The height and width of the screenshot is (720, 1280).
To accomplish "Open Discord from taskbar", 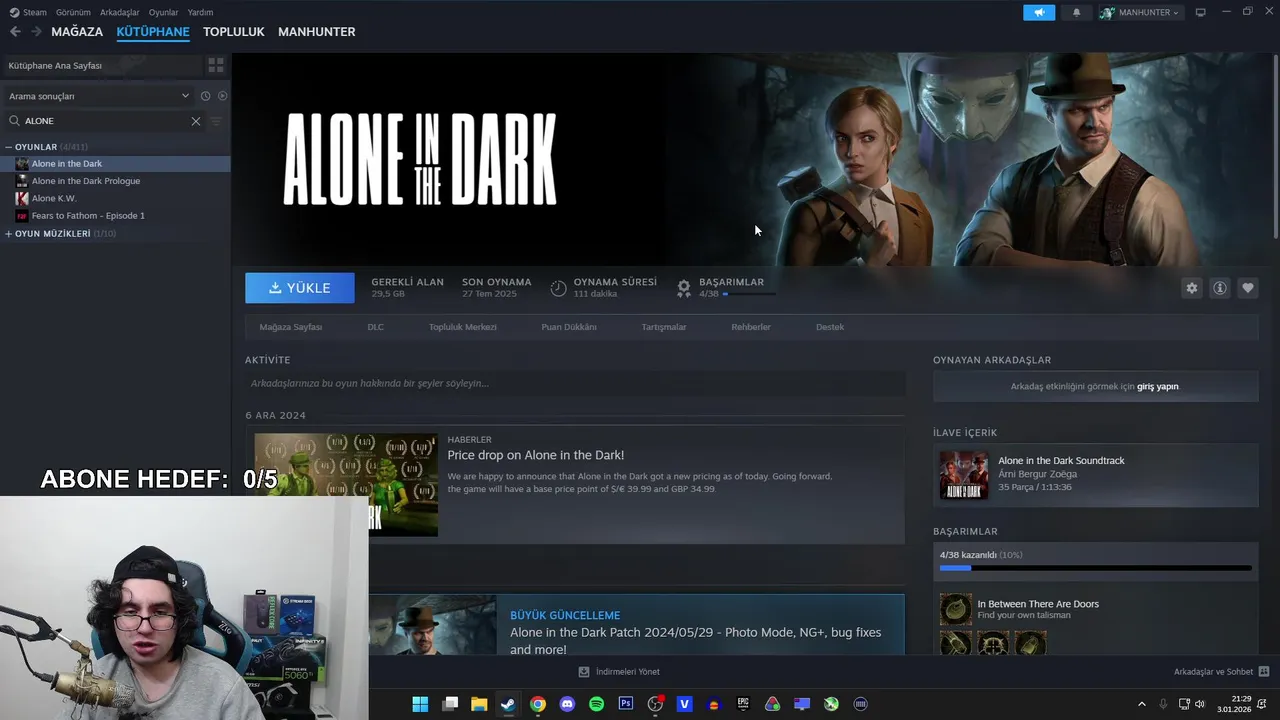I will pyautogui.click(x=567, y=704).
